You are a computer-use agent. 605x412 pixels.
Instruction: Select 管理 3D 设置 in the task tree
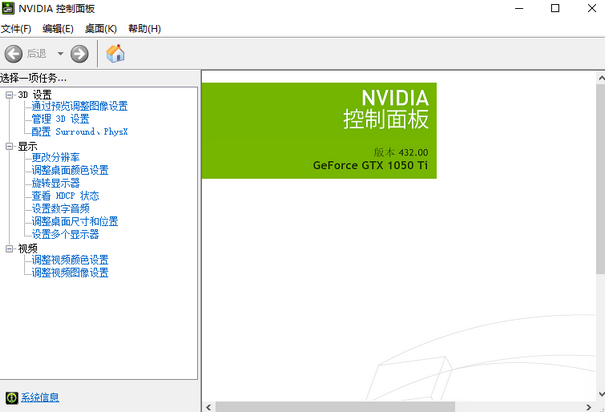pyautogui.click(x=60, y=119)
